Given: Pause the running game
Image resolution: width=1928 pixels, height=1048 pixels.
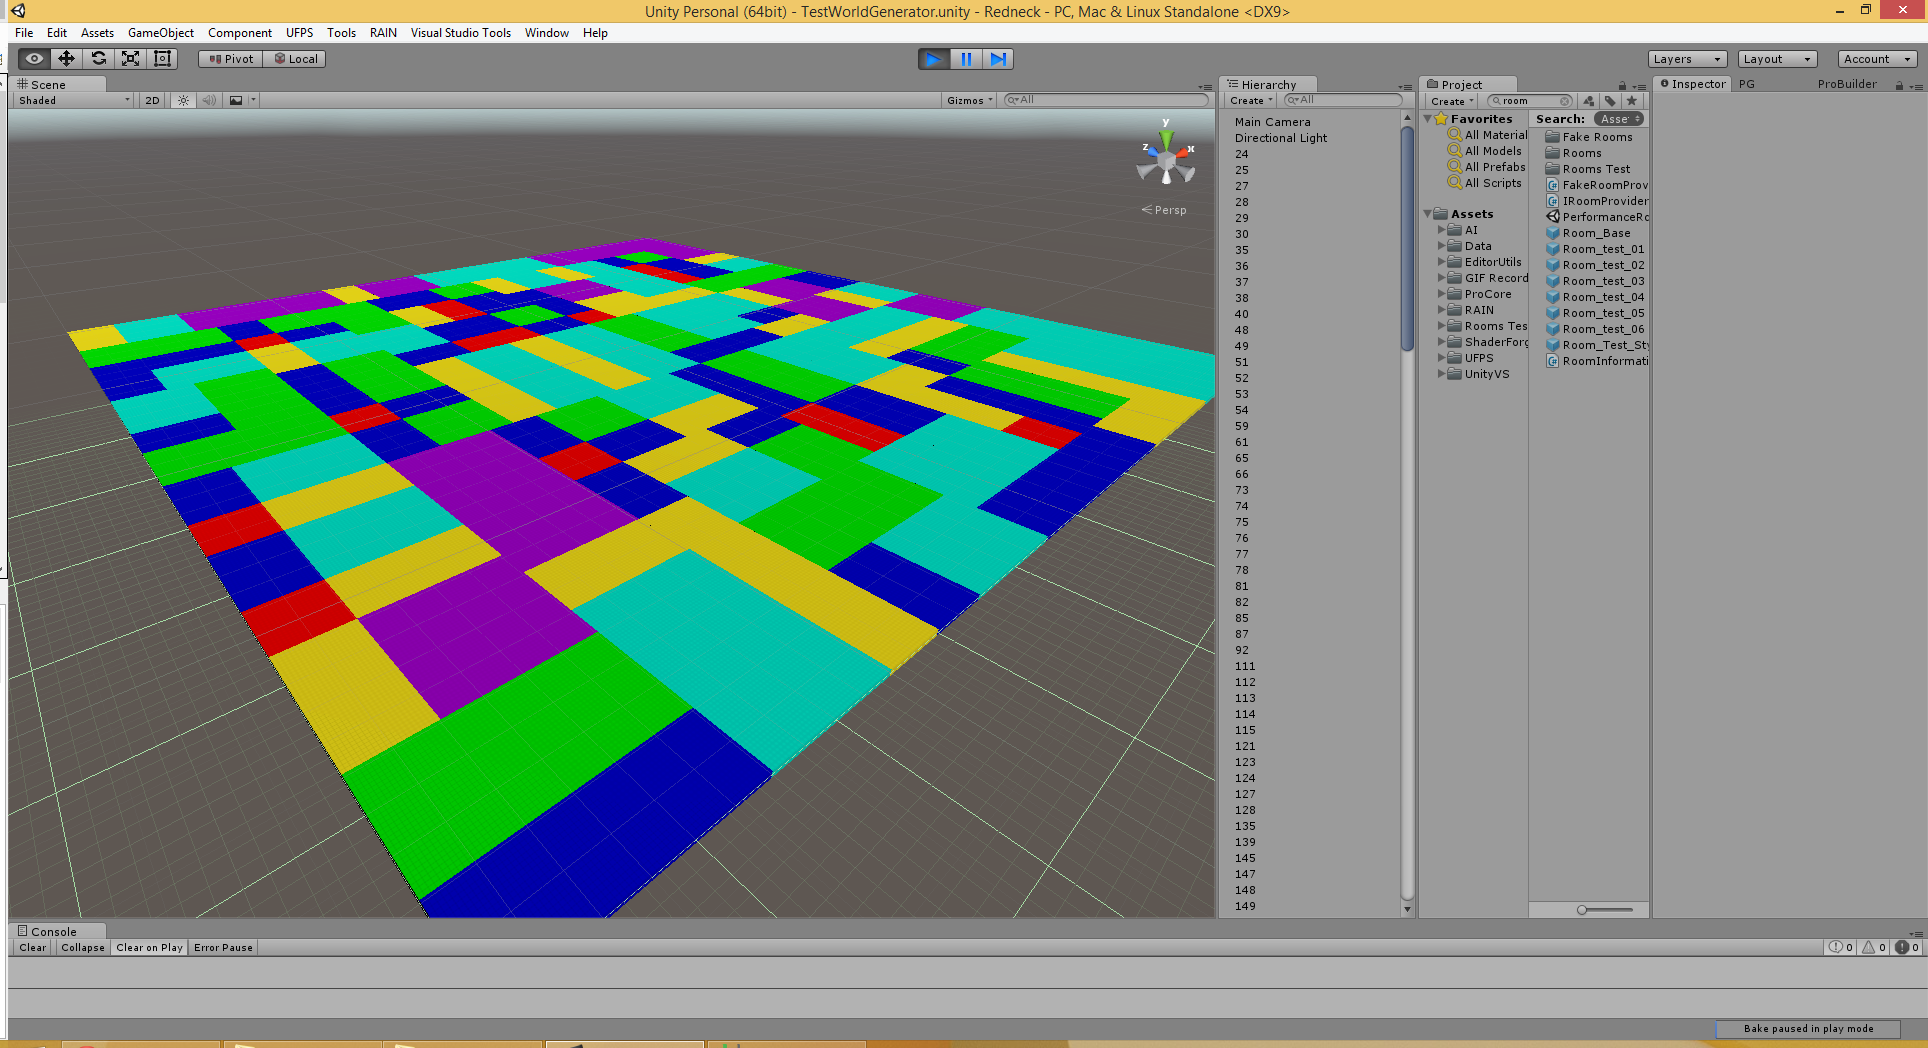Looking at the screenshot, I should 966,59.
